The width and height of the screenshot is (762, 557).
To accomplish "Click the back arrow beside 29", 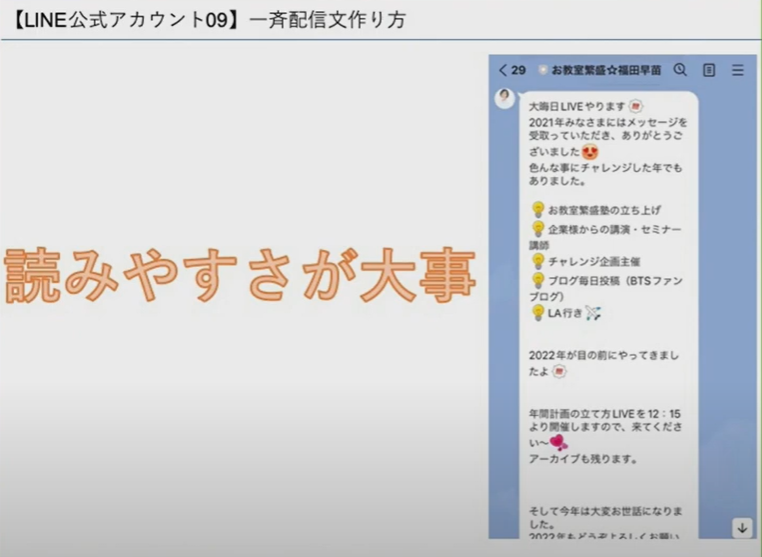I will tap(503, 70).
